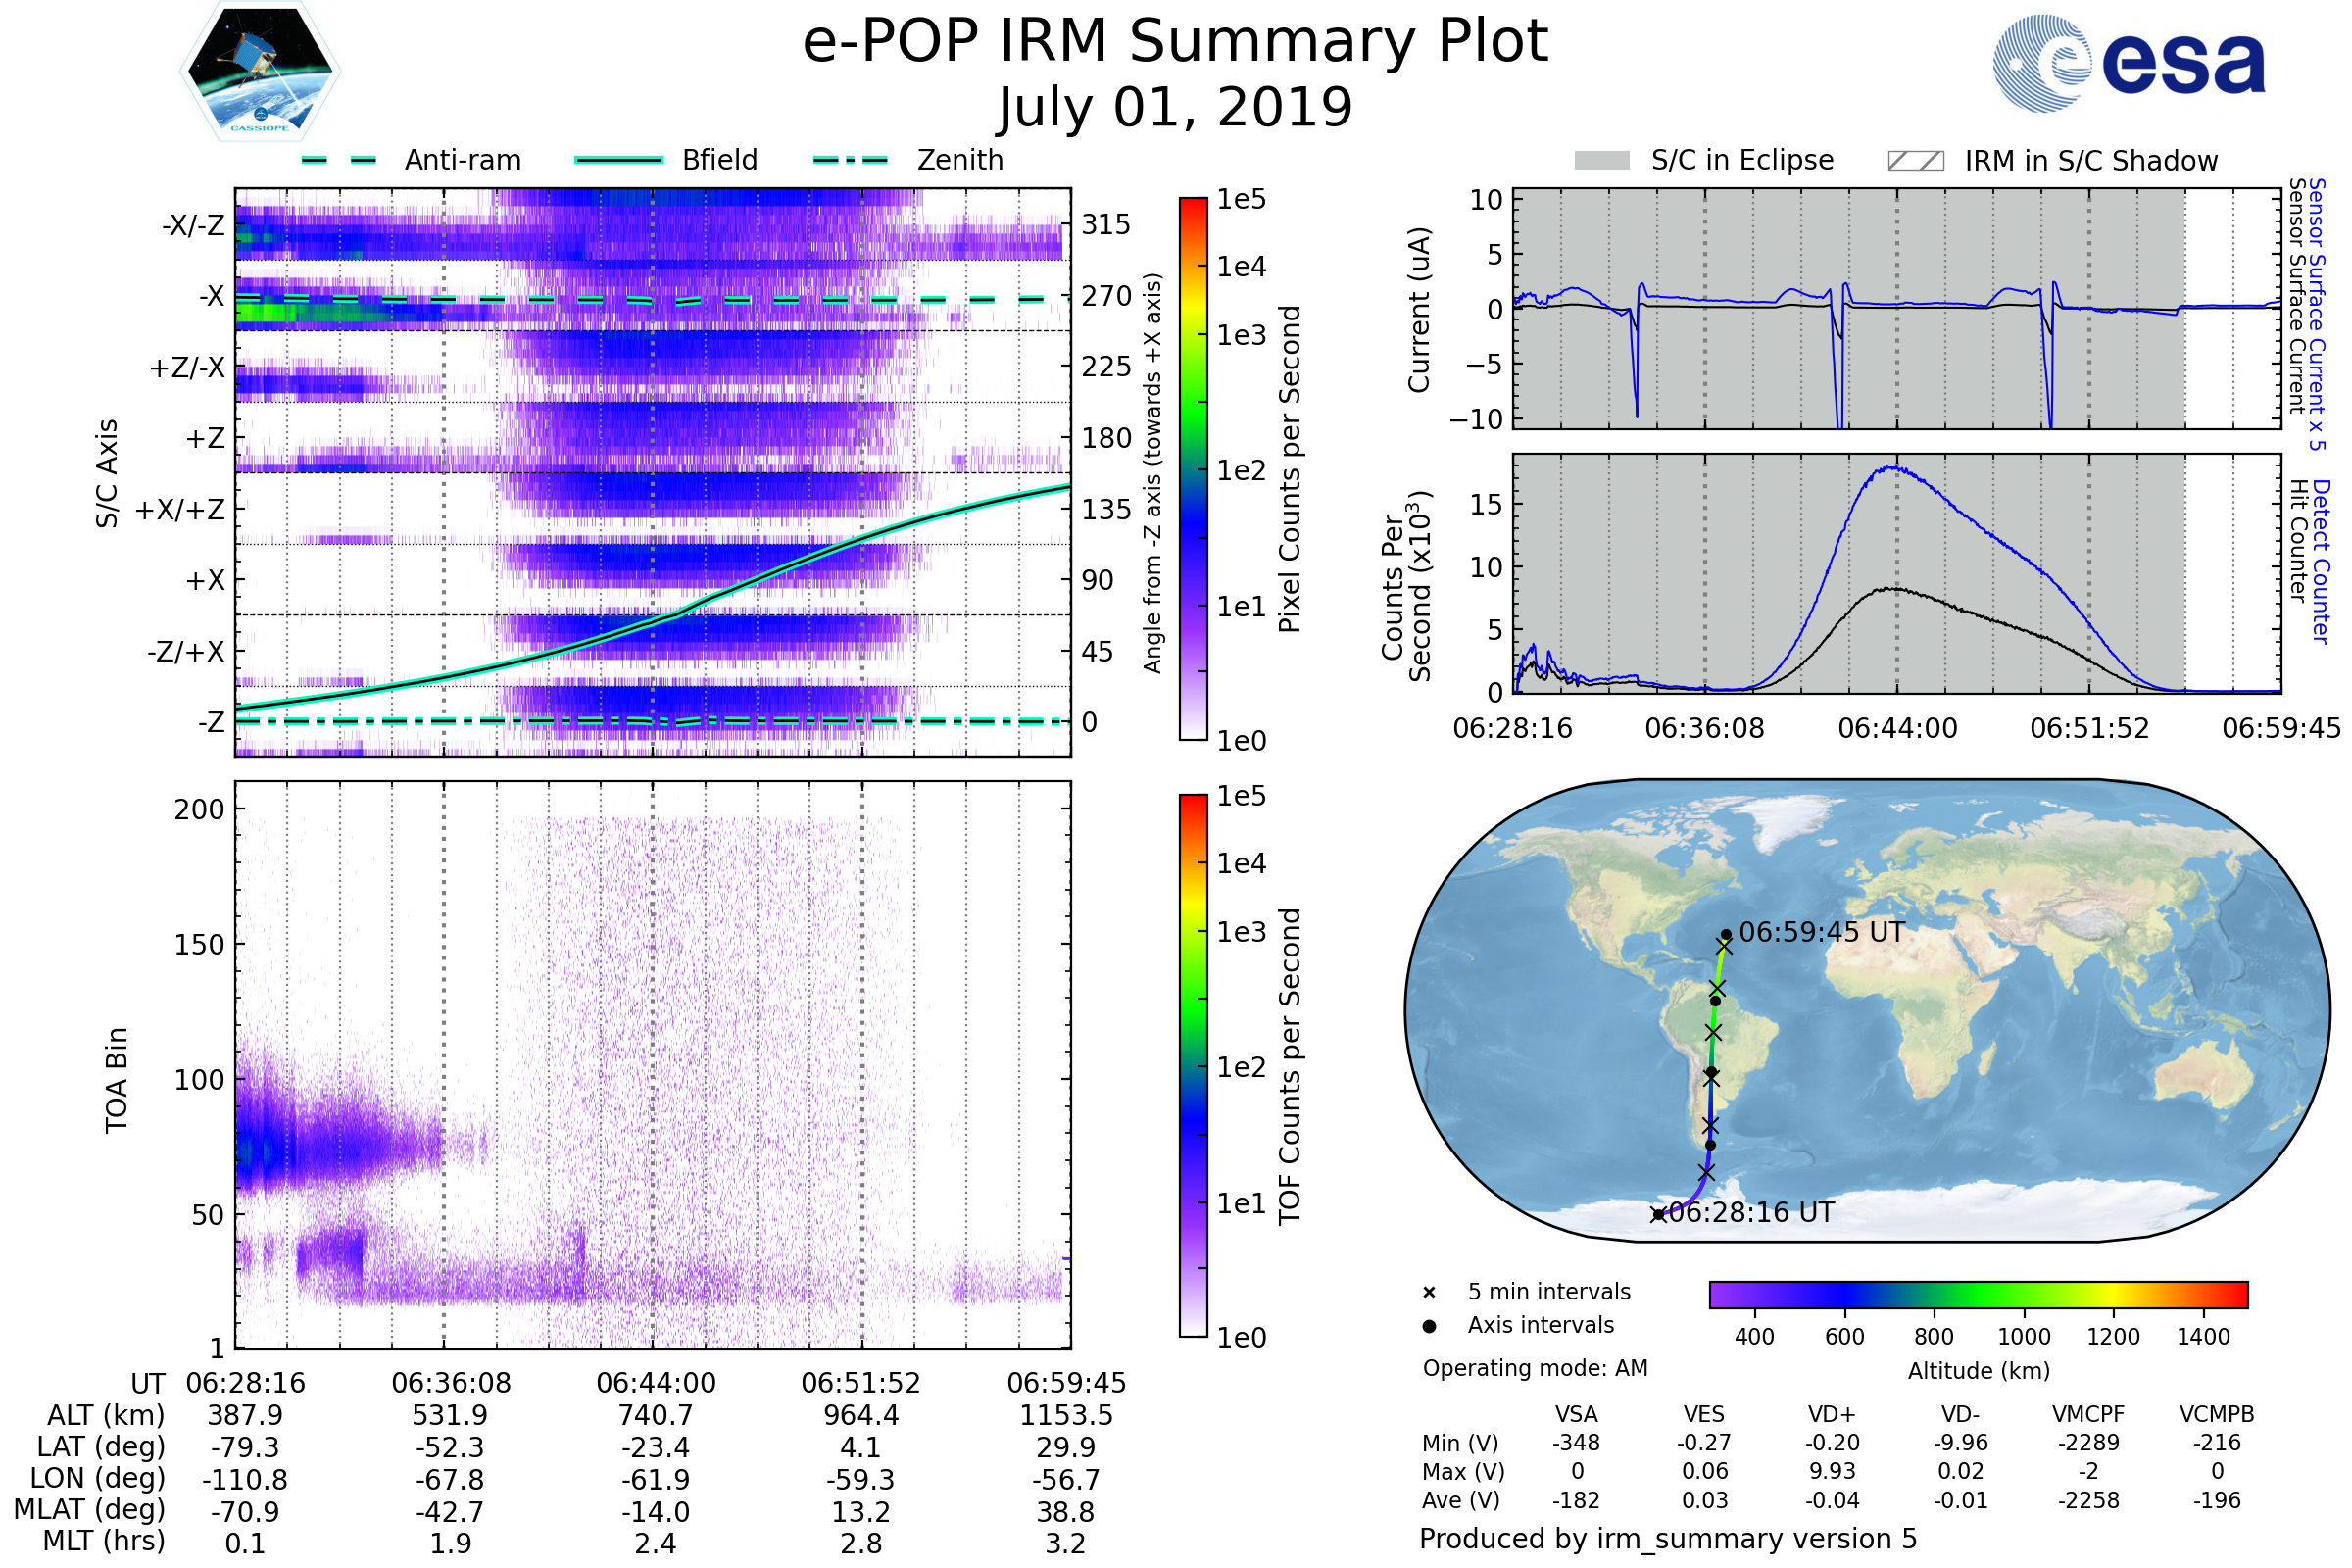The width and height of the screenshot is (2352, 1568).
Task: Click the peak of the blue counts curve
Action: (x=1893, y=467)
